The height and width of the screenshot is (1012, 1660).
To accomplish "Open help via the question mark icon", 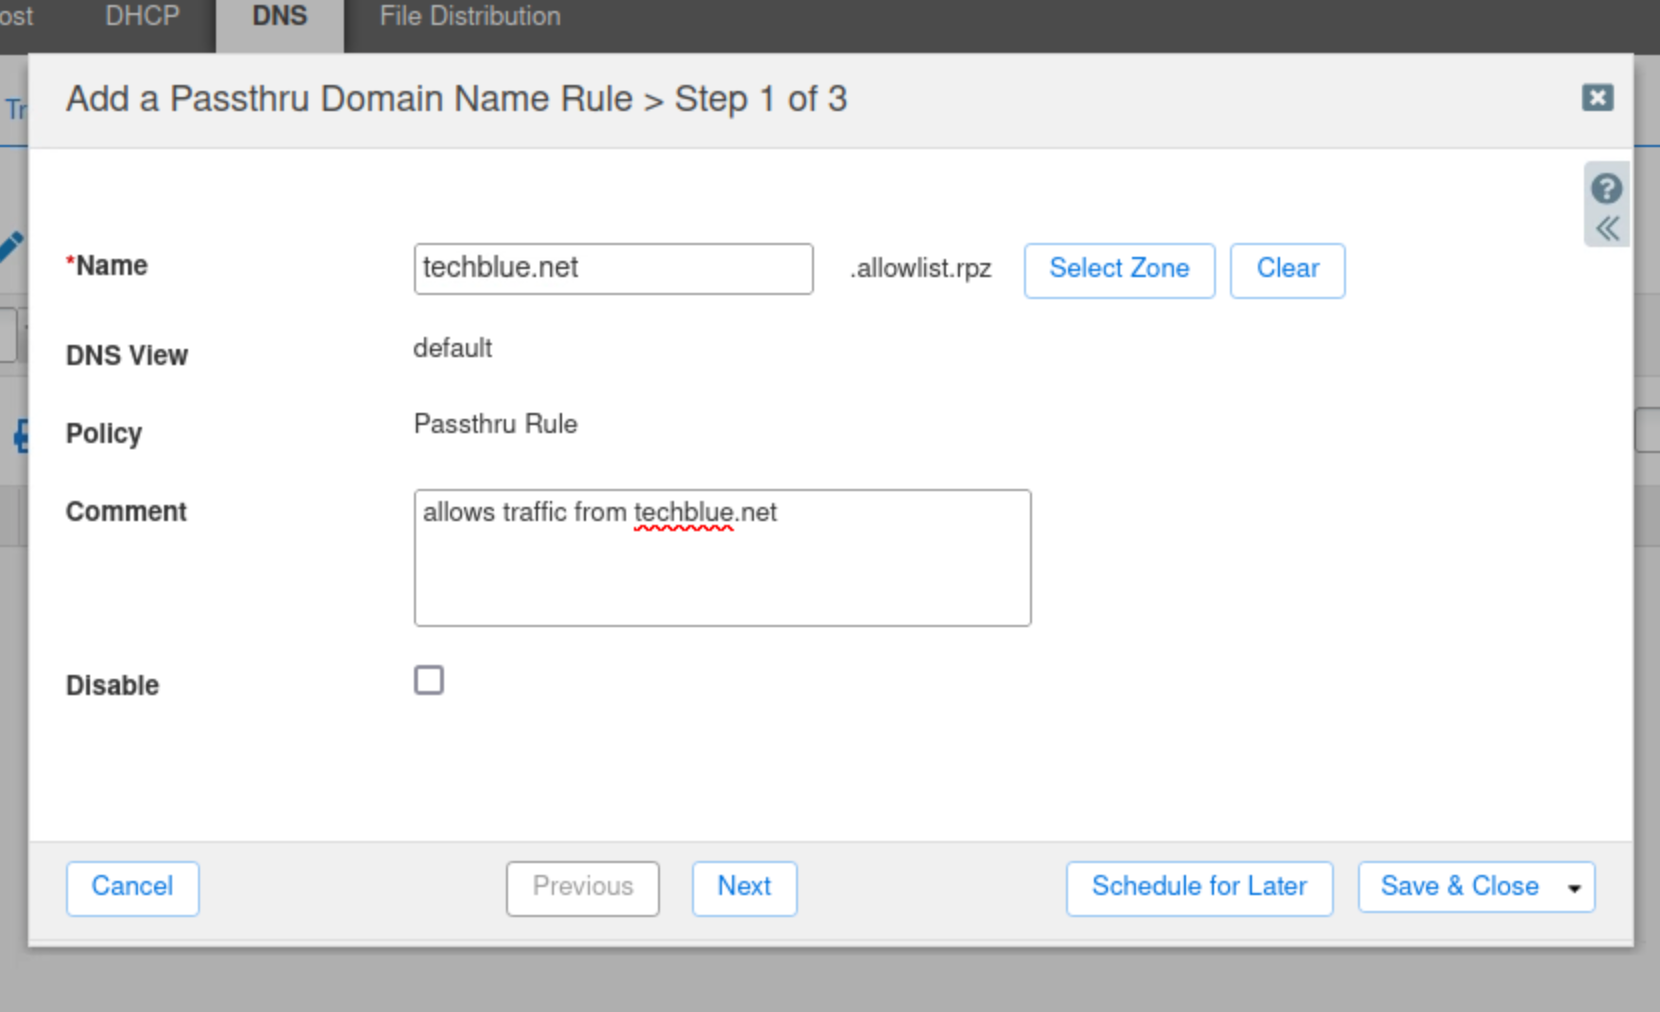I will (x=1606, y=188).
